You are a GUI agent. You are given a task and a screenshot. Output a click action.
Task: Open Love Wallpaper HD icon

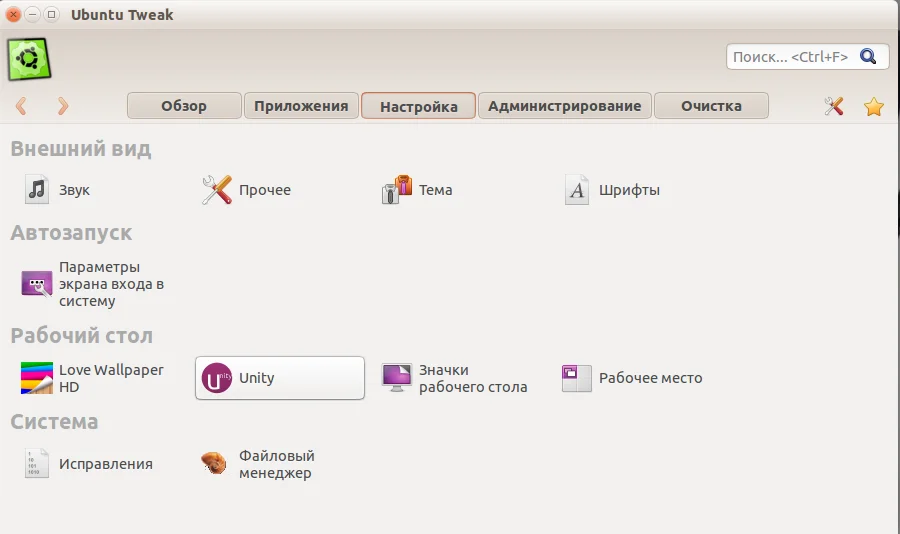(x=37, y=378)
